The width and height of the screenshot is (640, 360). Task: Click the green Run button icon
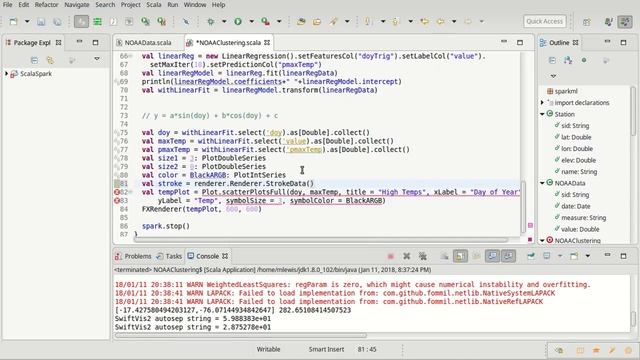click(238, 22)
